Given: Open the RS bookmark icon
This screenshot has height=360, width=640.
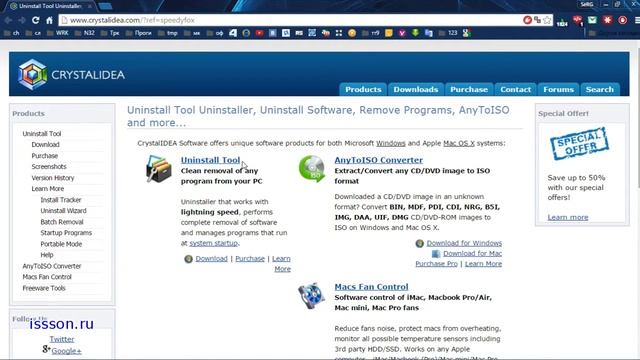Looking at the screenshot, I should pos(299,33).
